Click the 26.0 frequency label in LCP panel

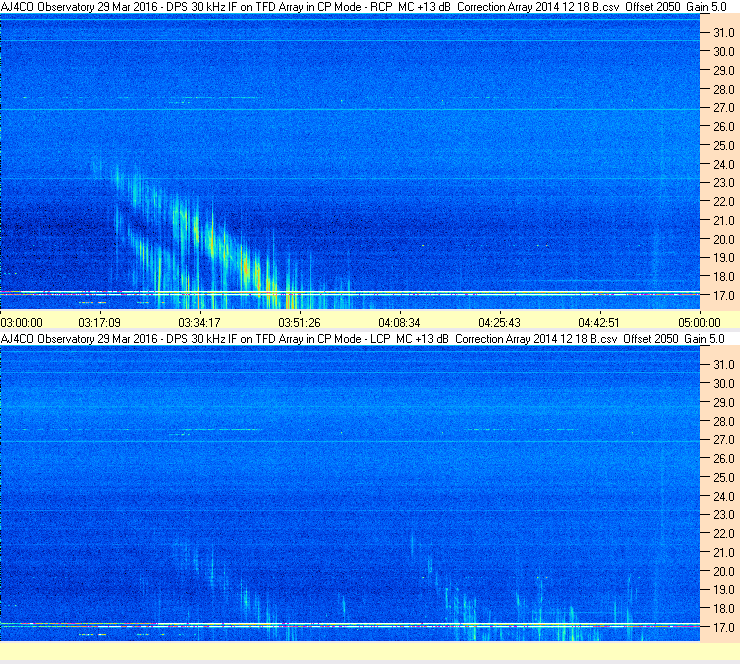point(723,459)
